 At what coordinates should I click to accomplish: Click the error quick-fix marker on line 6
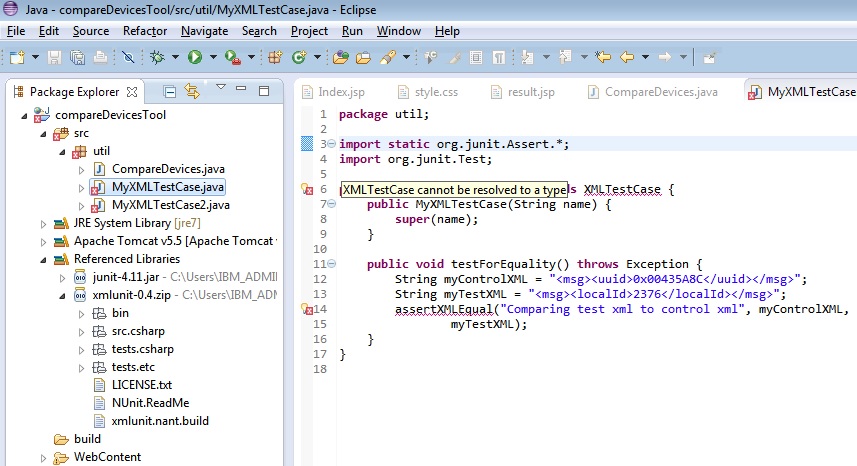(307, 189)
